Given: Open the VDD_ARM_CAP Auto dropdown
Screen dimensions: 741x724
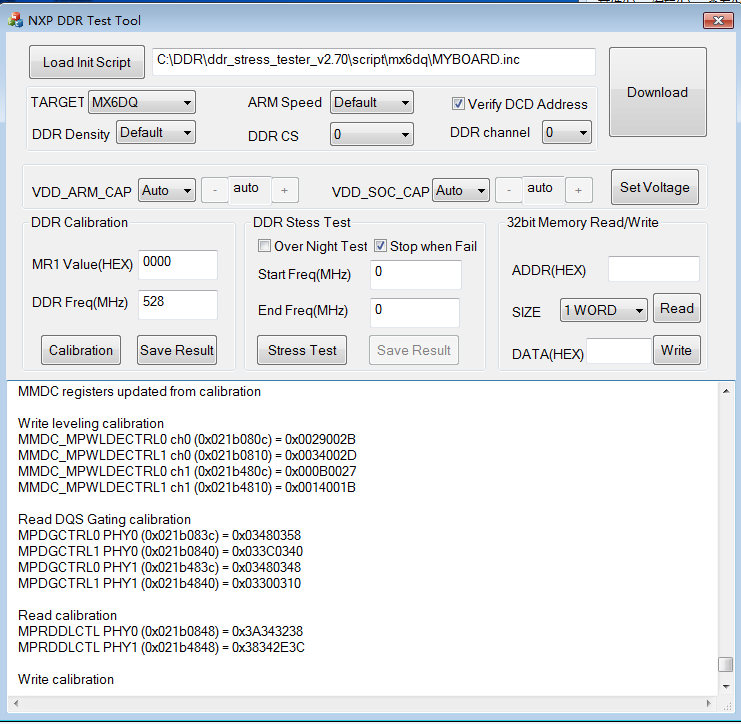Looking at the screenshot, I should click(167, 190).
